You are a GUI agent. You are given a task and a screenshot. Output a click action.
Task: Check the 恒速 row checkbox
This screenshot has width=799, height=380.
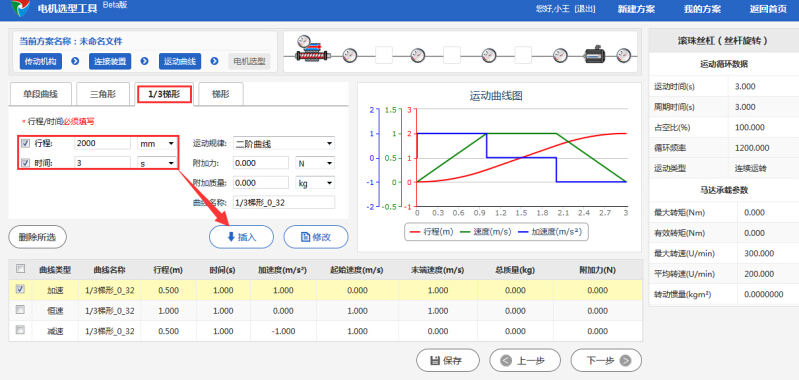[x=20, y=310]
